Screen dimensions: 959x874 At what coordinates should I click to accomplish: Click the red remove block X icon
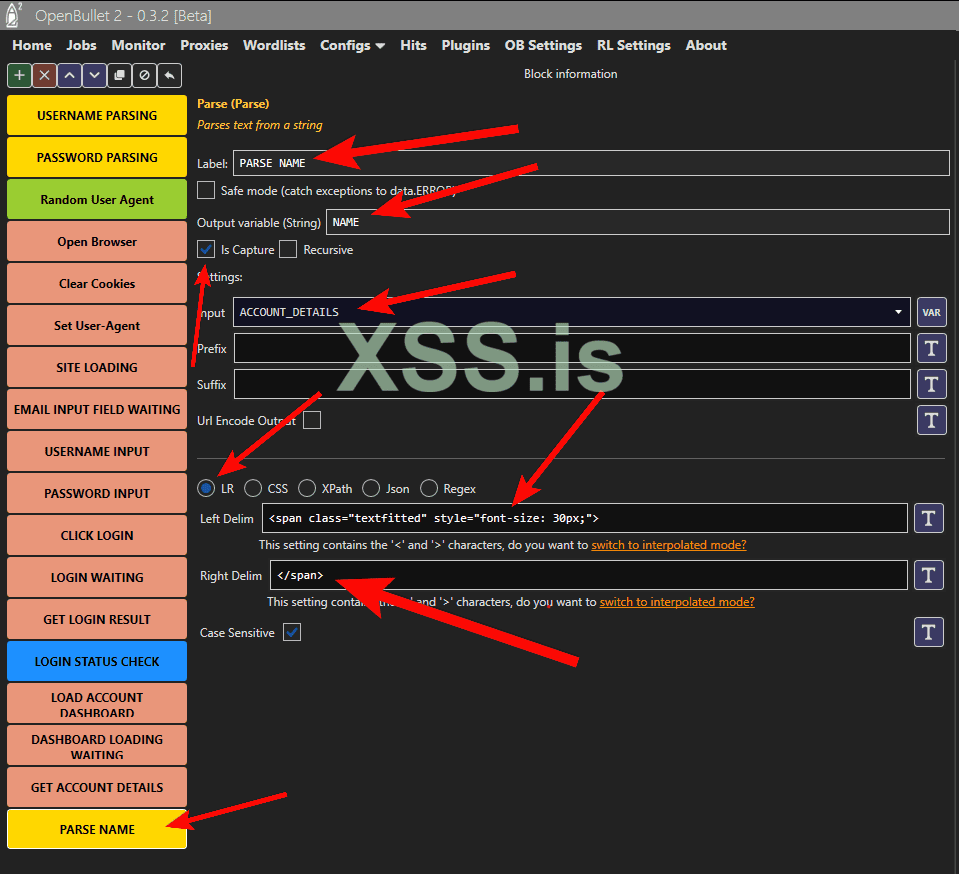click(45, 75)
